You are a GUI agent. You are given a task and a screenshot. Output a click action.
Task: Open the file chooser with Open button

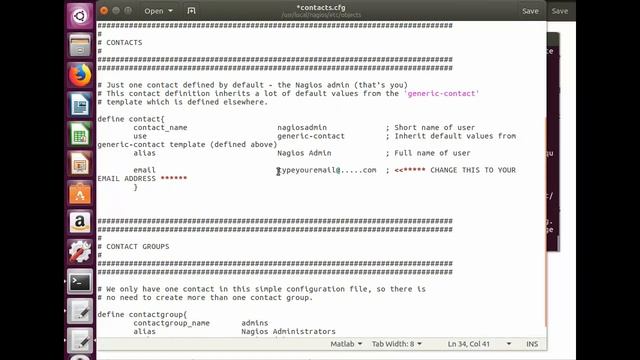click(x=154, y=11)
